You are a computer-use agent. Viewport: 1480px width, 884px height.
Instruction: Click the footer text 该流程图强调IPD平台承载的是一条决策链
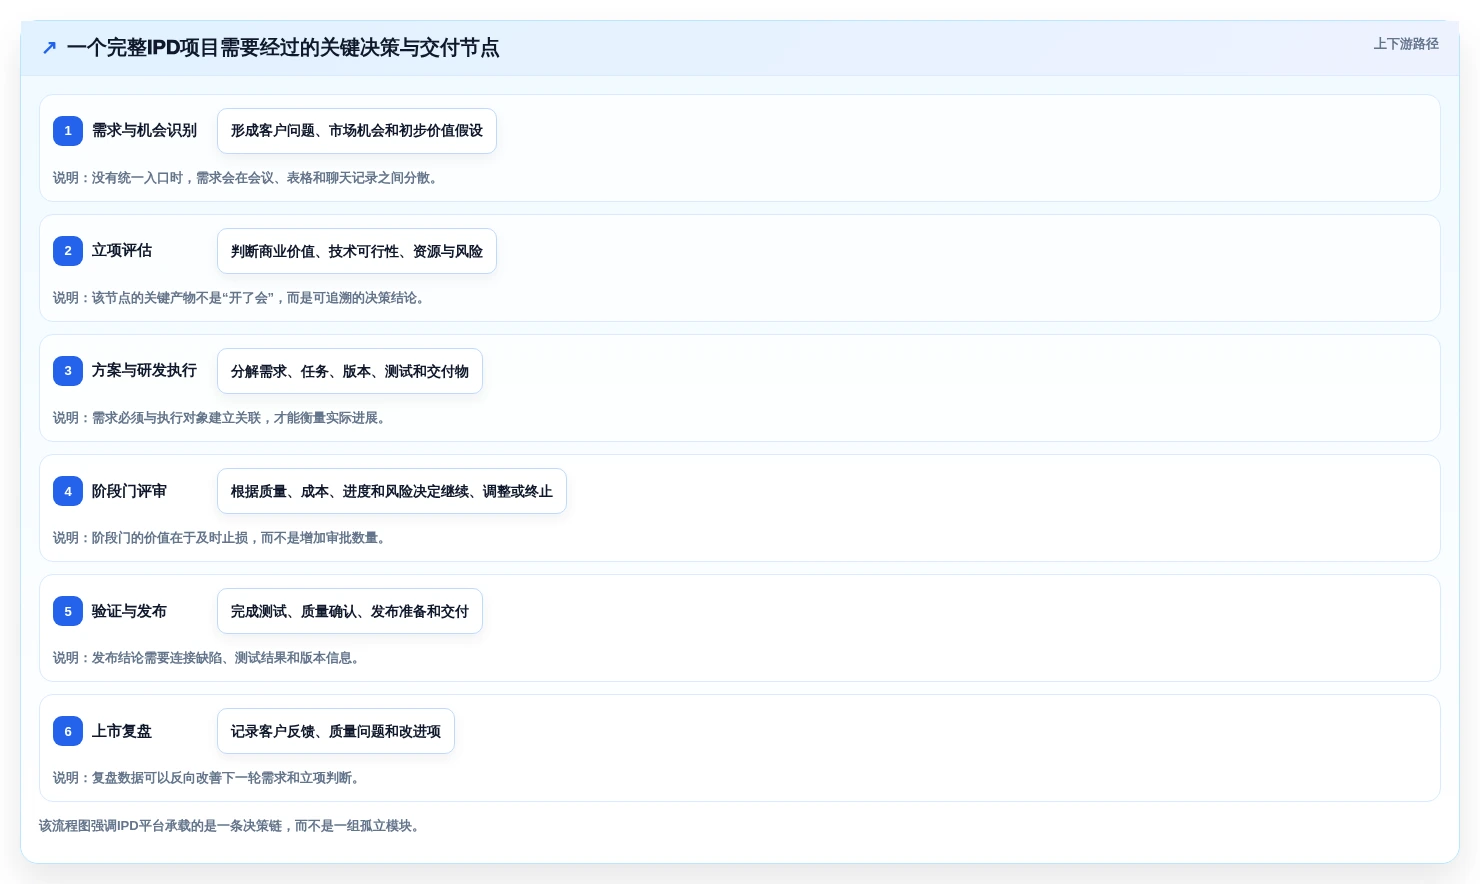(x=231, y=826)
